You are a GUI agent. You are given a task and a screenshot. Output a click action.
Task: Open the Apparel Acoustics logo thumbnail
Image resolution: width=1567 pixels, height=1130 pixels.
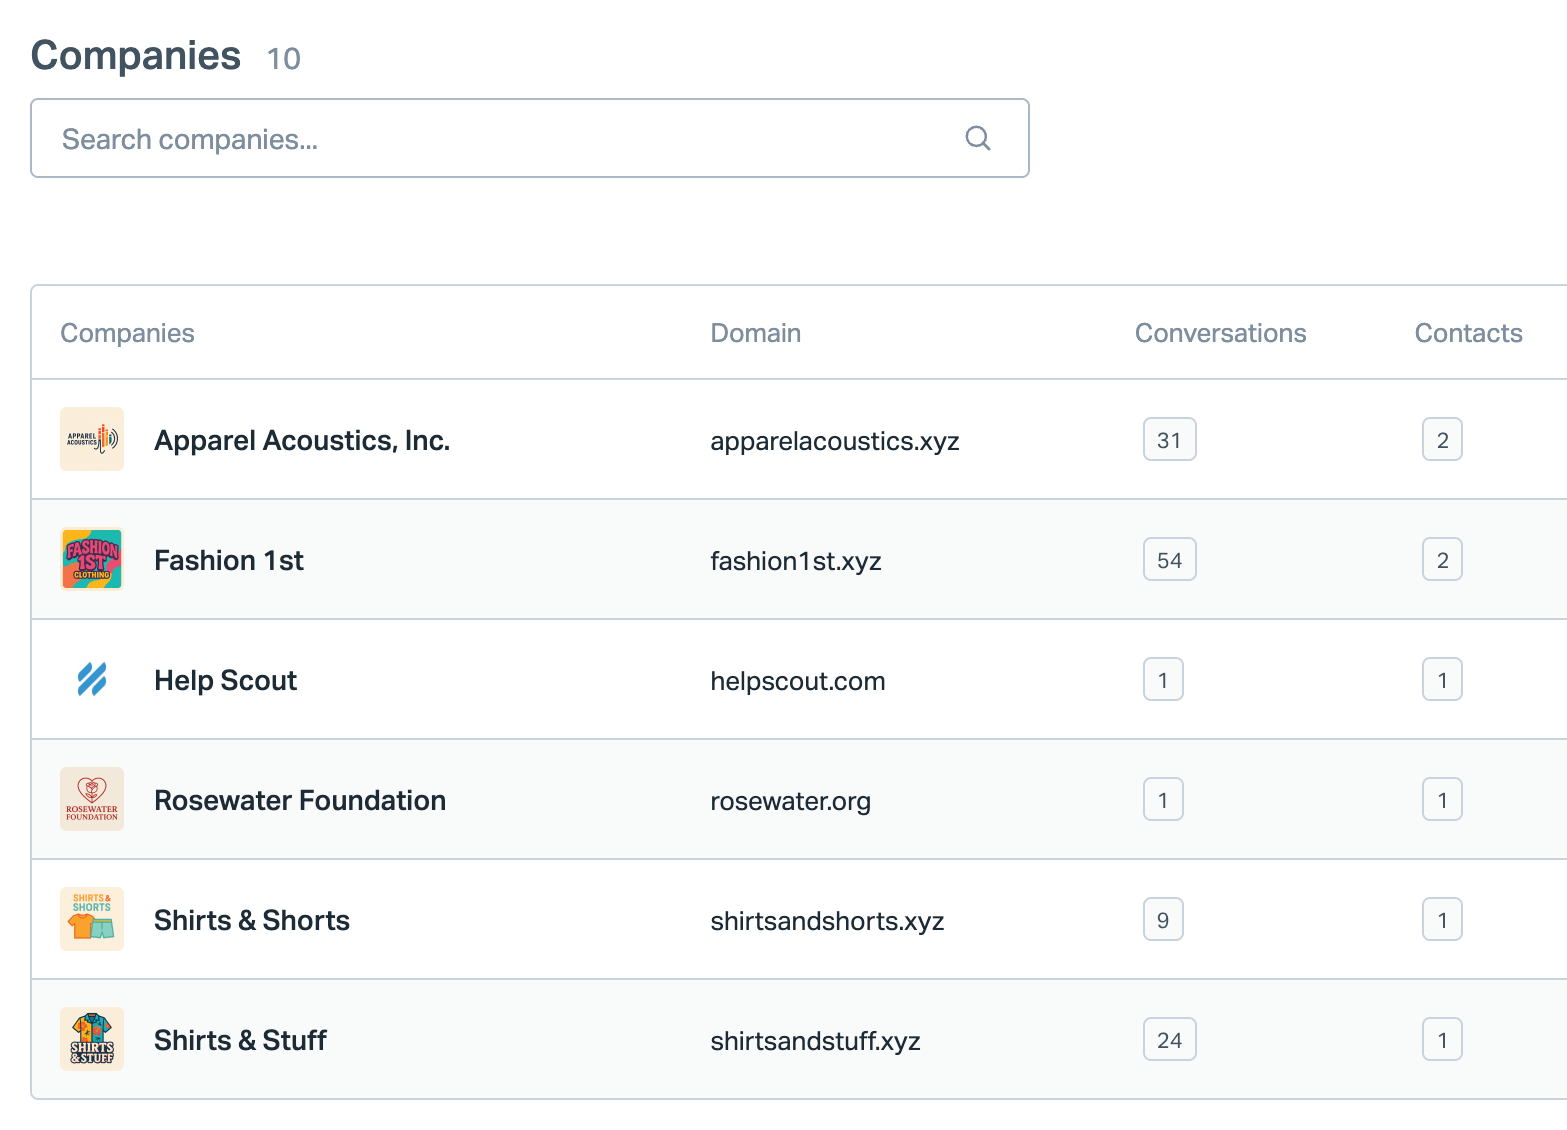(92, 439)
